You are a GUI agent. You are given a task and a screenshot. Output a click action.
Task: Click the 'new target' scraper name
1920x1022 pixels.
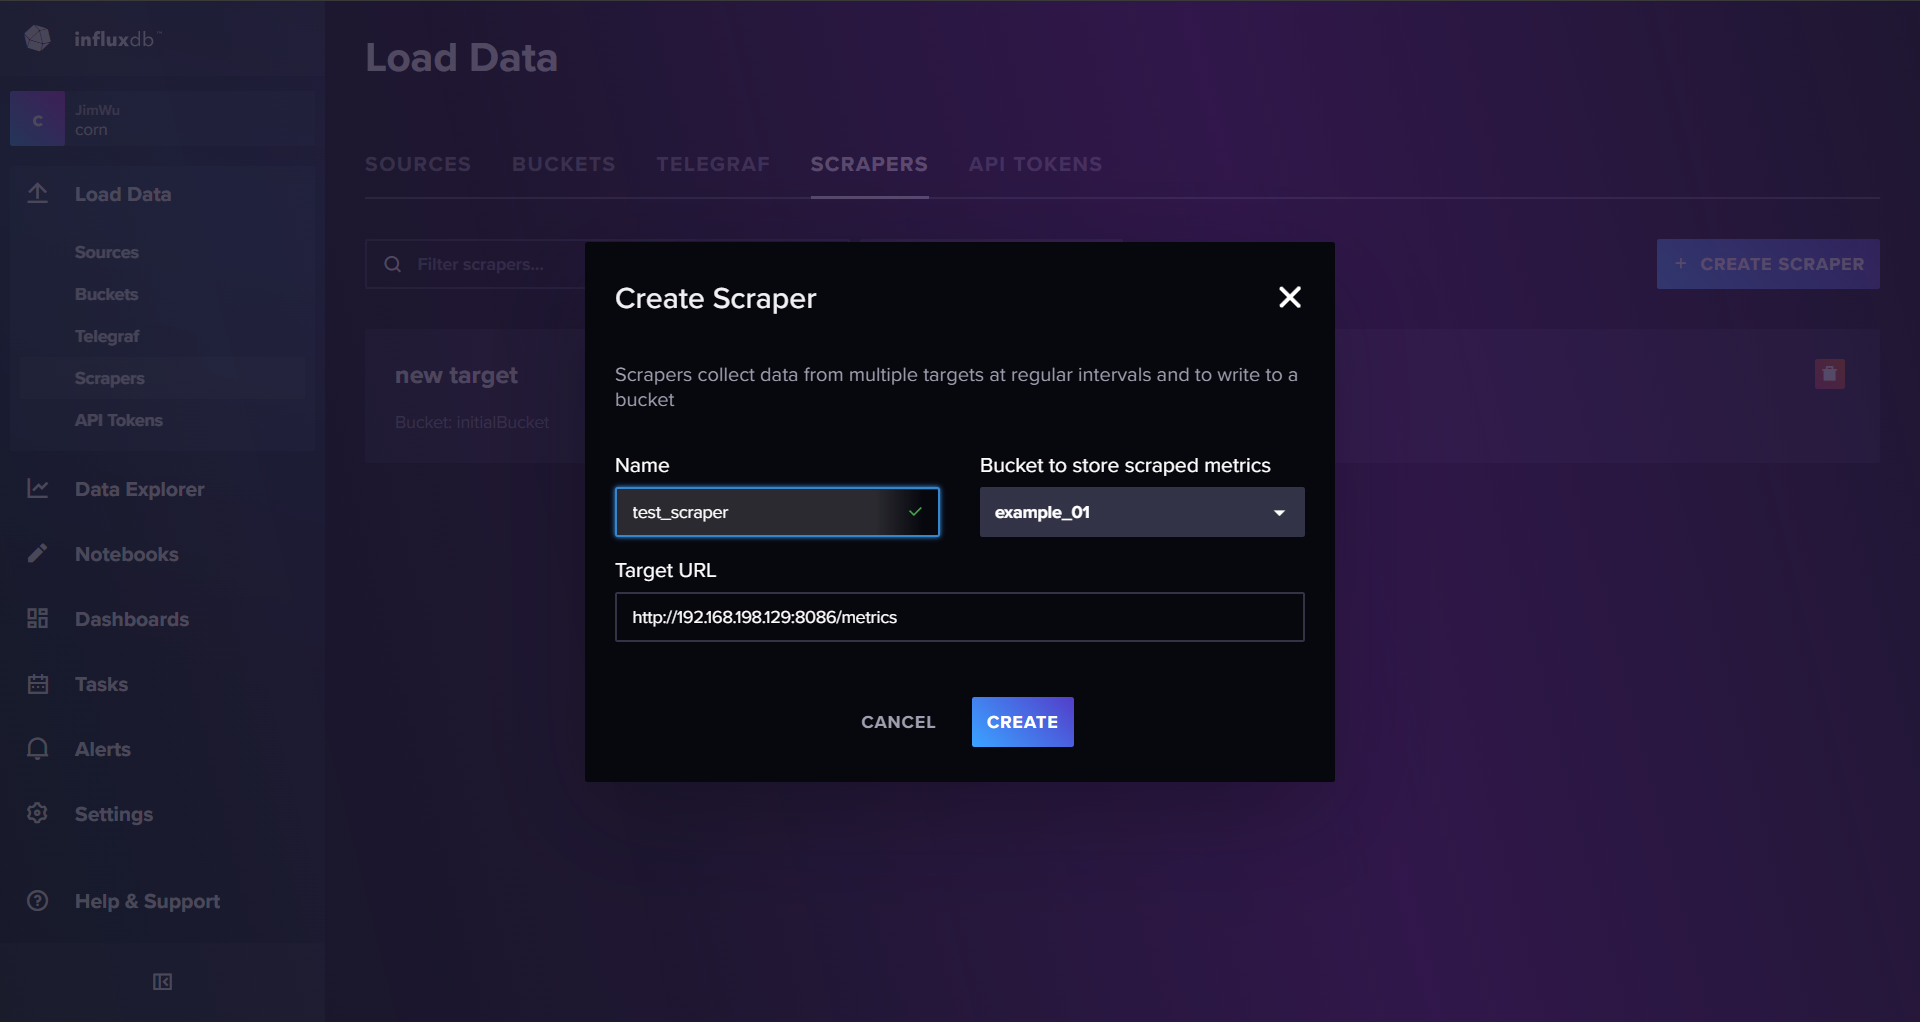456,375
